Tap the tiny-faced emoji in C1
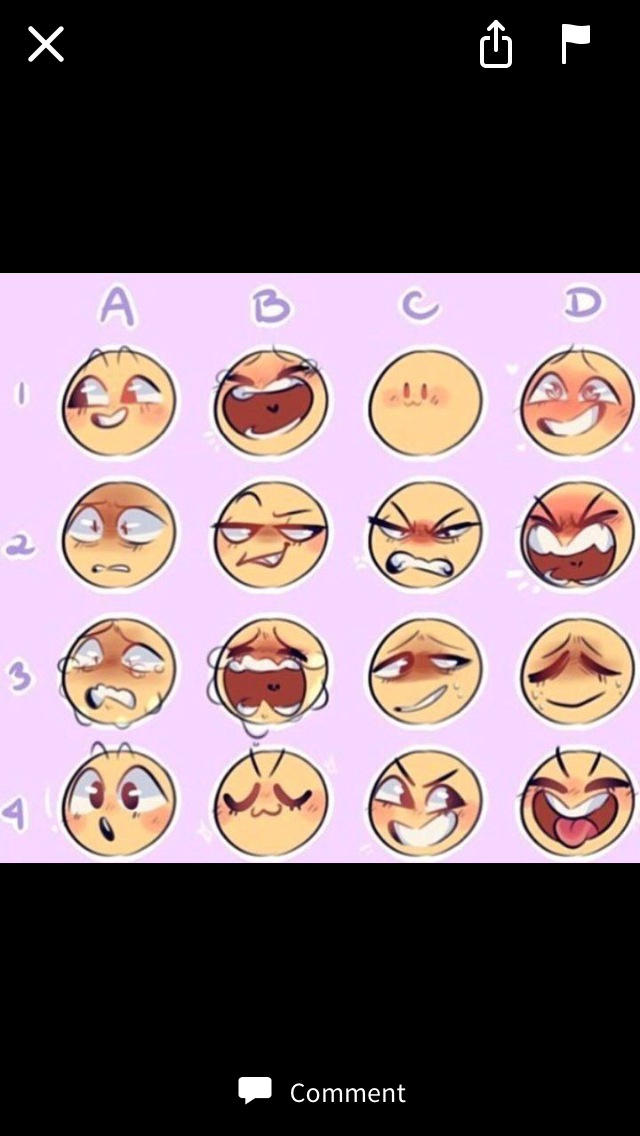 click(425, 401)
